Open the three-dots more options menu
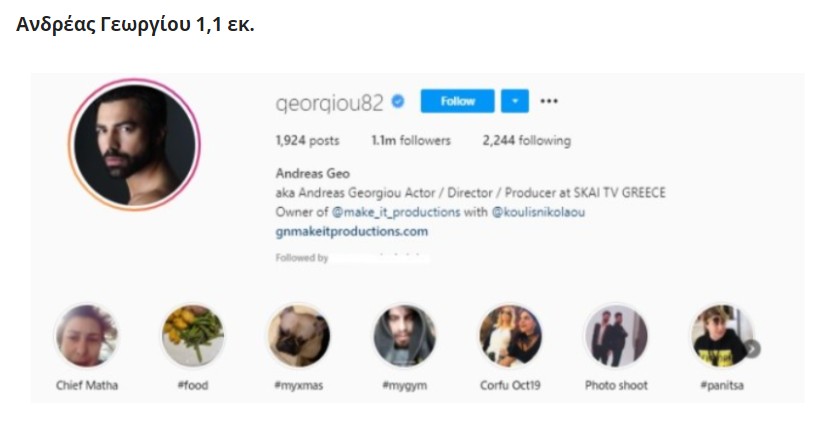Viewport: 820px width, 433px height. [548, 101]
